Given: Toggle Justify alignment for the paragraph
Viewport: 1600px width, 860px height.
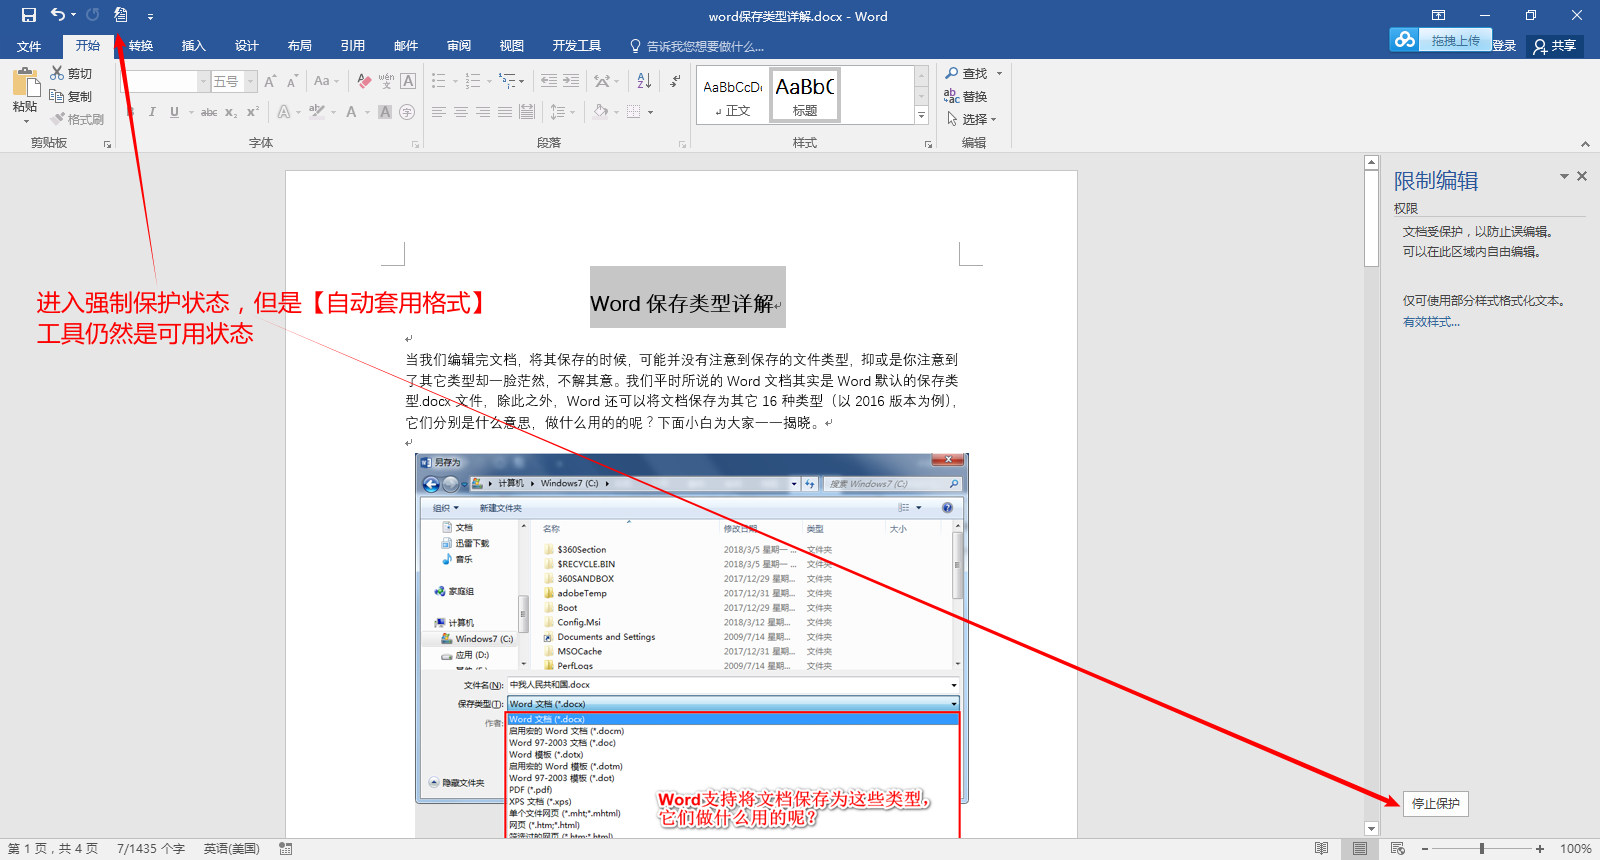Looking at the screenshot, I should tap(505, 112).
